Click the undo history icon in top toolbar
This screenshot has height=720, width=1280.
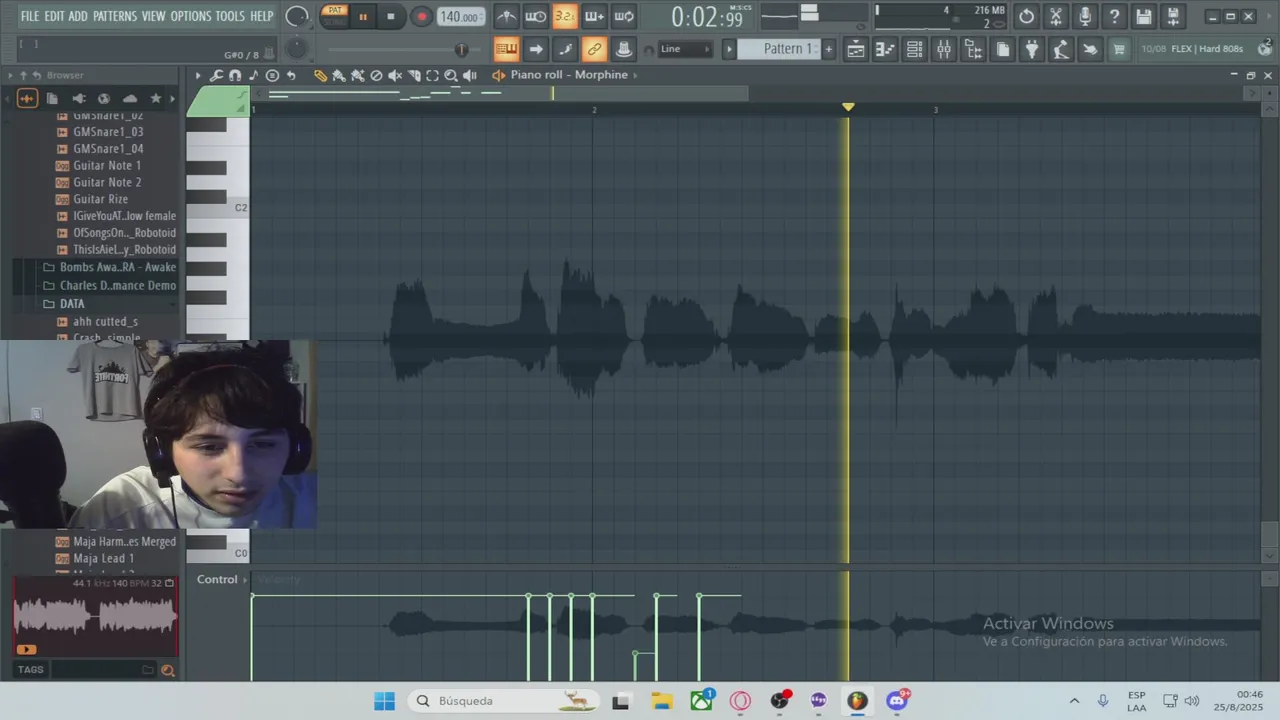1027,16
